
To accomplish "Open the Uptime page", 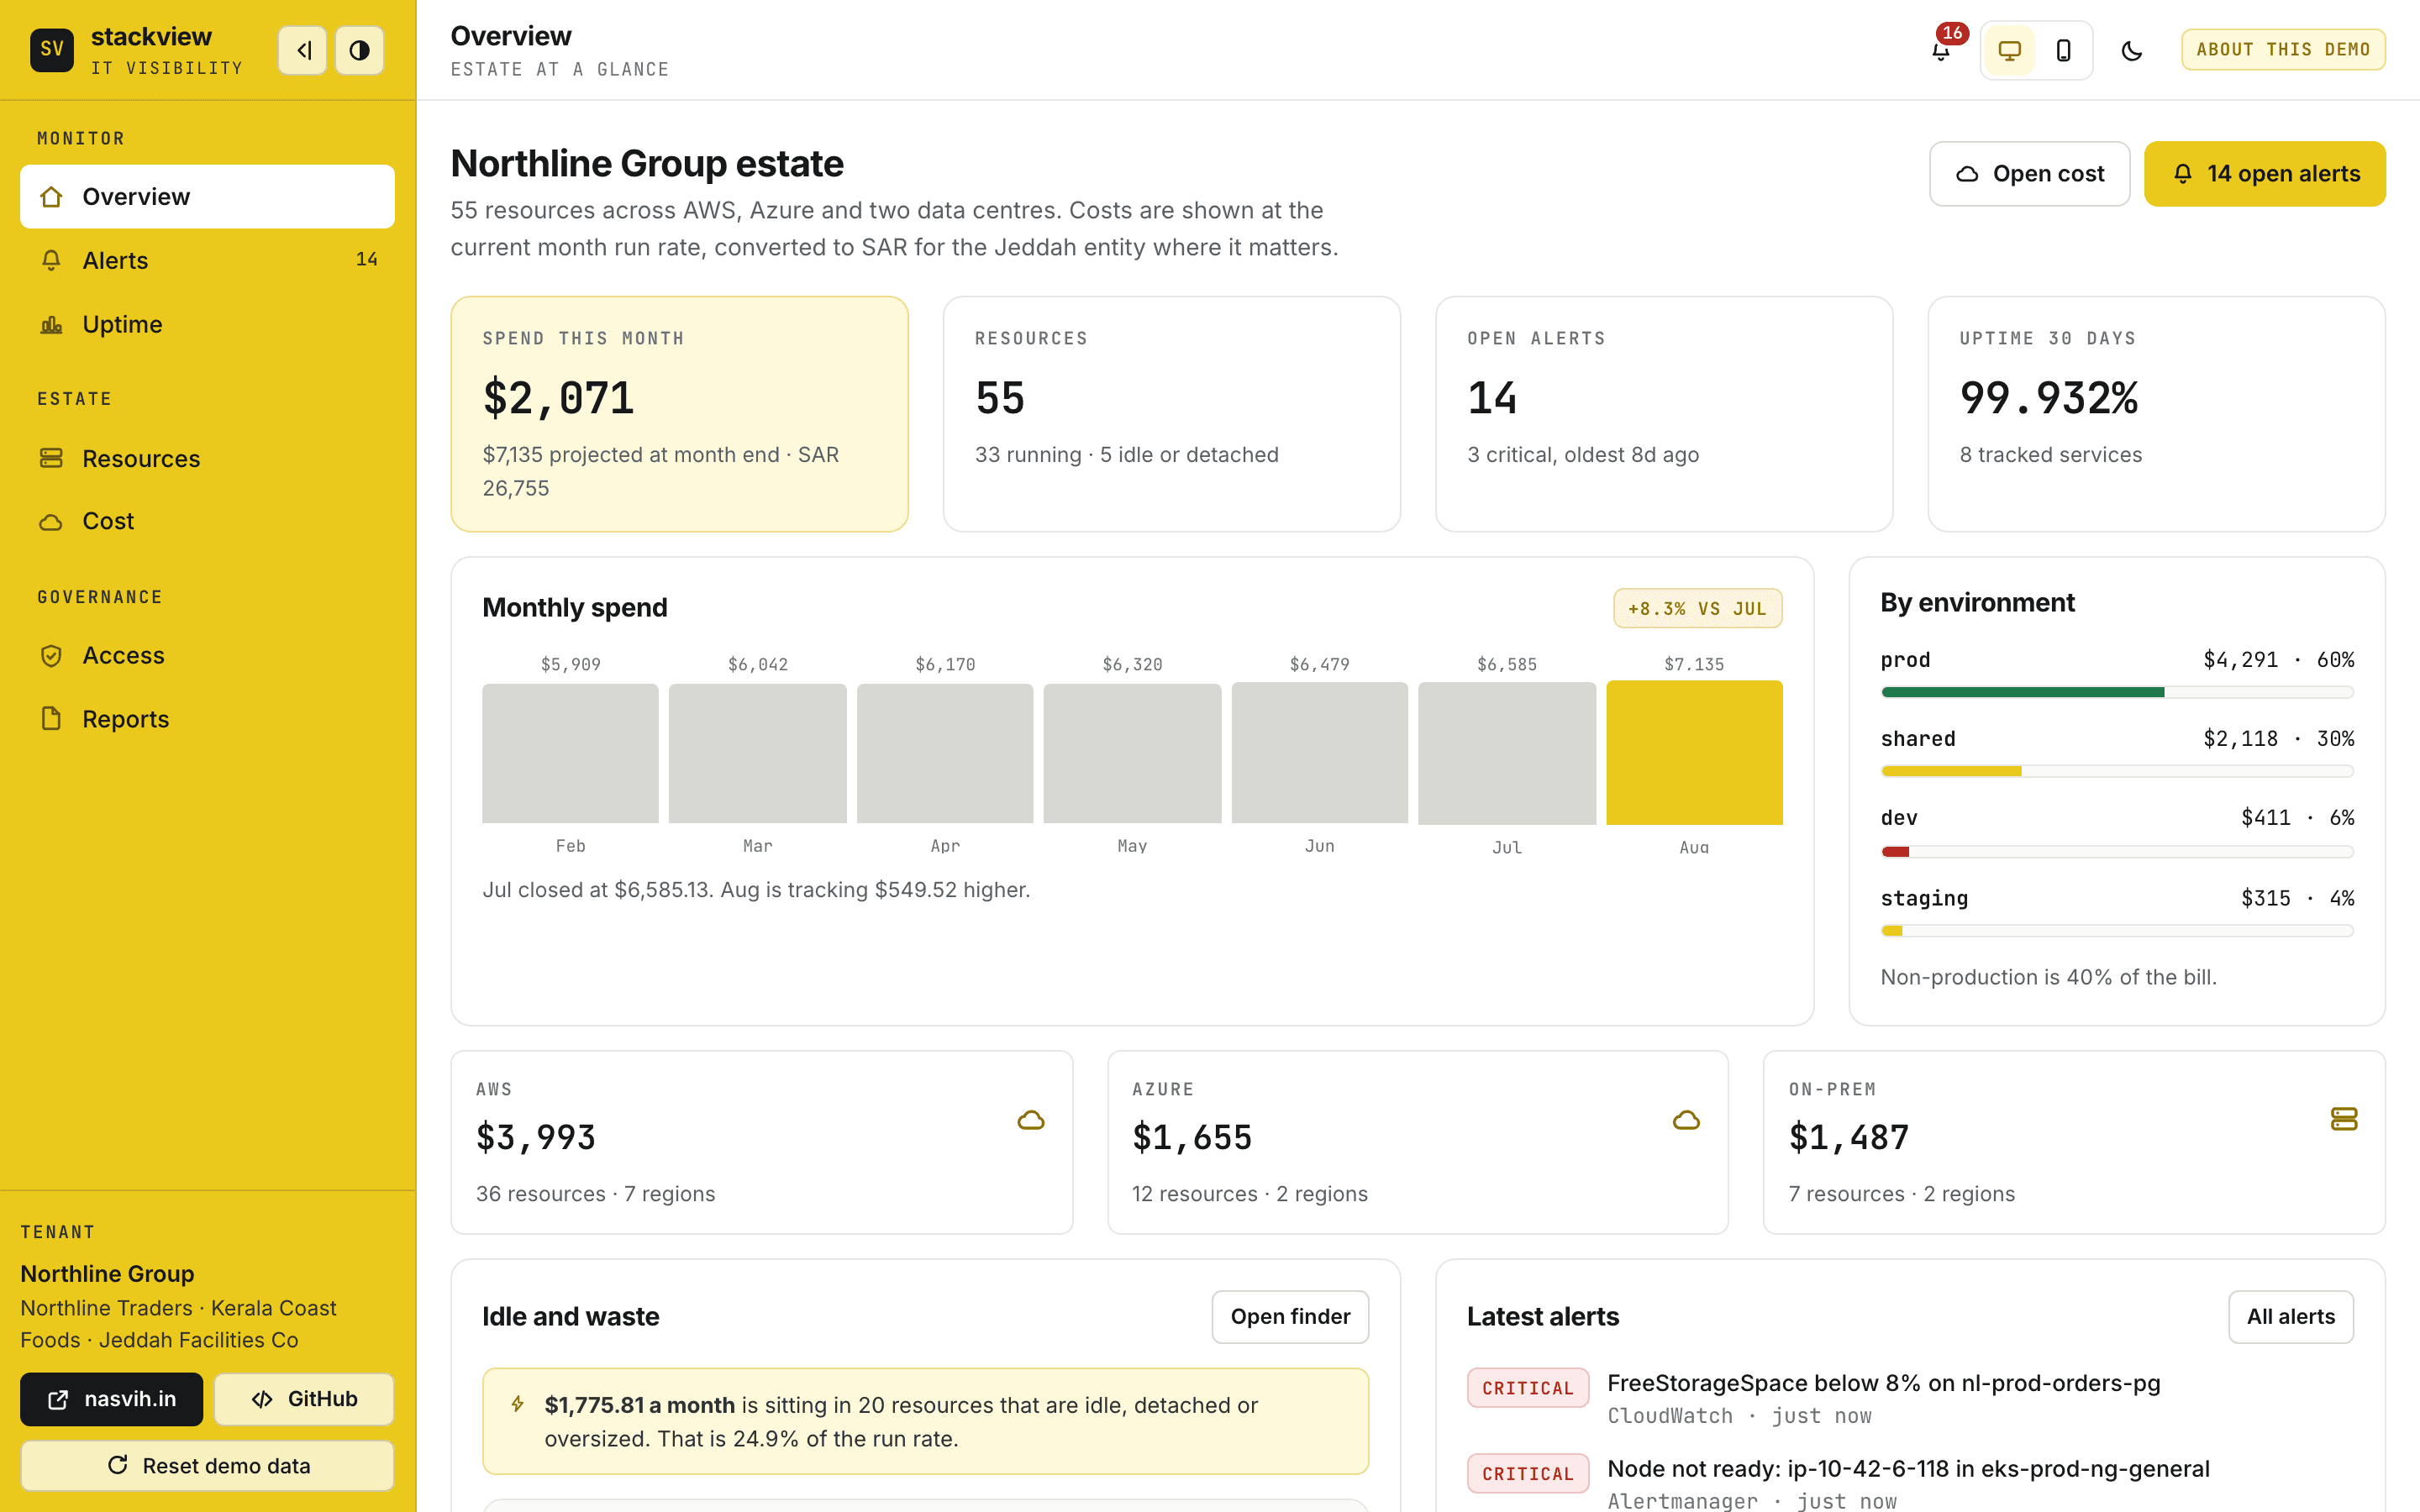I will point(207,324).
